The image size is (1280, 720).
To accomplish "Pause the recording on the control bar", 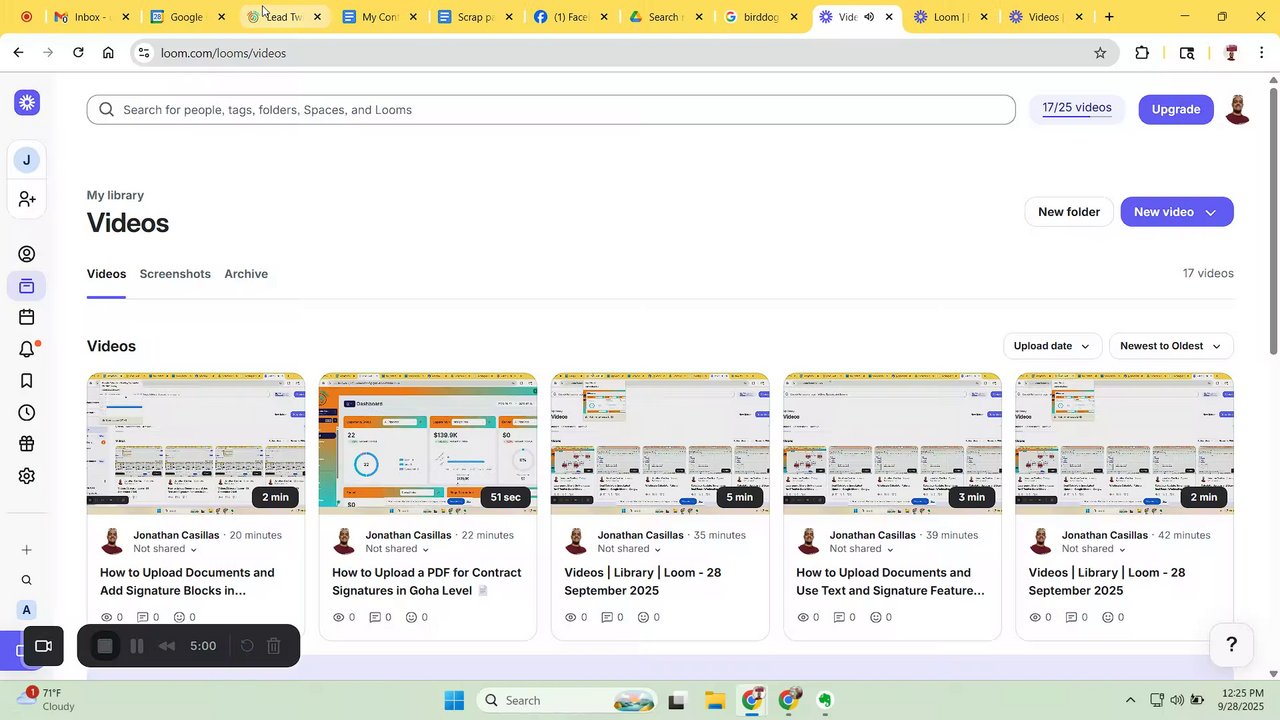I will coord(138,646).
